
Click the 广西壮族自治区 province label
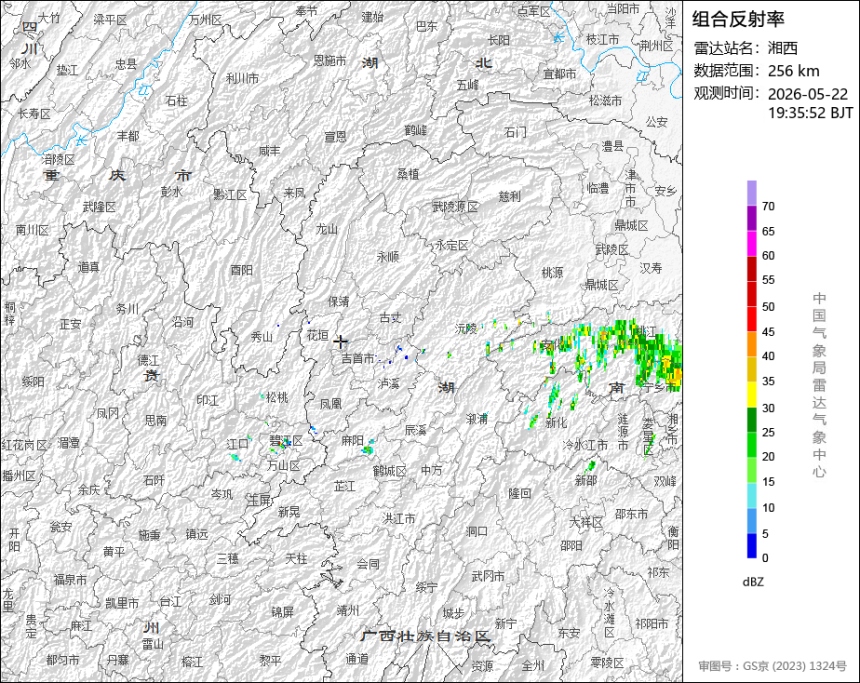[425, 636]
